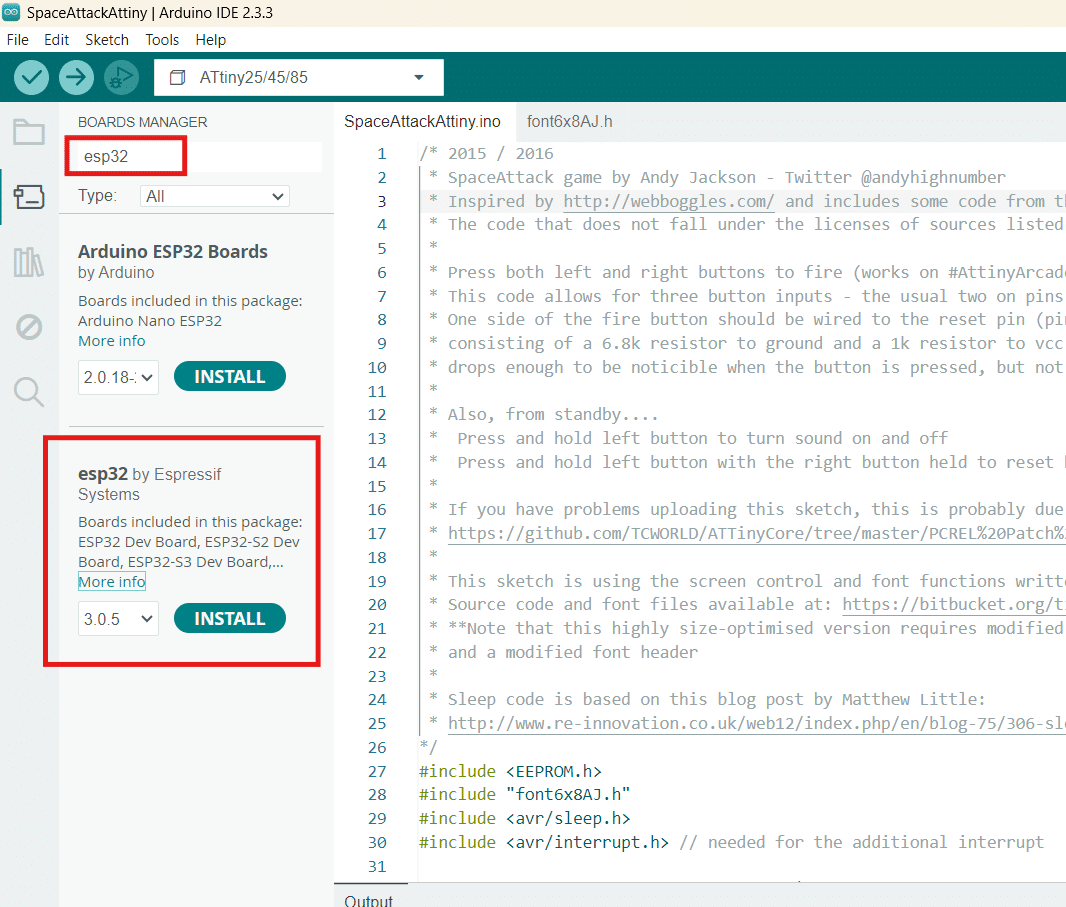This screenshot has width=1066, height=907.
Task: Click line number 27 in the gutter
Action: click(377, 772)
